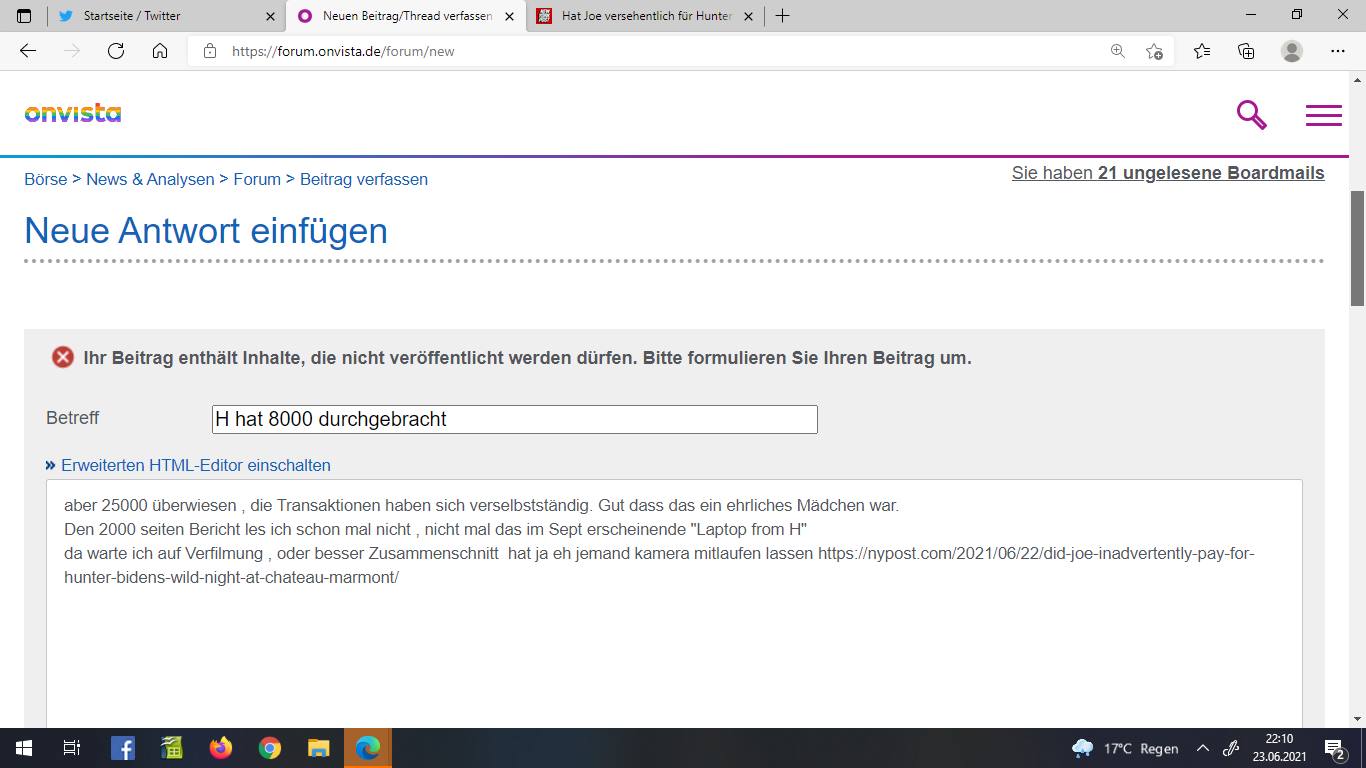This screenshot has height=768, width=1366.
Task: Open the Edge profile icon
Action: pos(1291,51)
